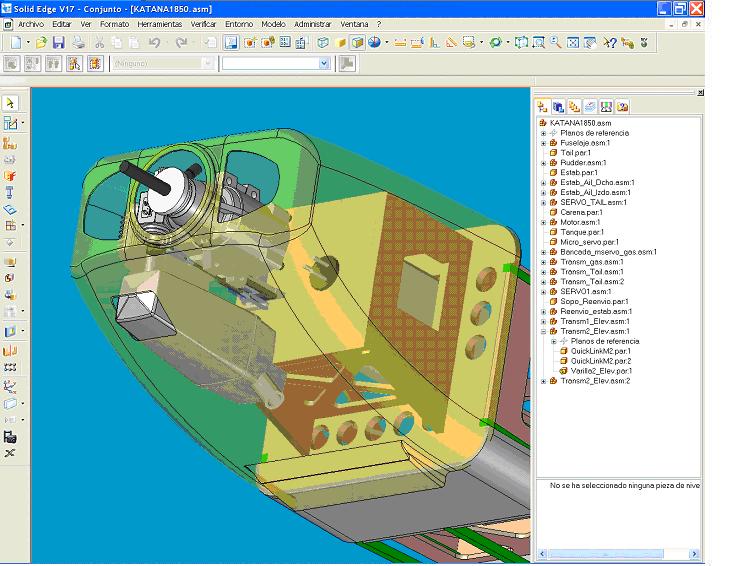Click the Undo arrow icon
The height and width of the screenshot is (566, 735).
pos(154,43)
